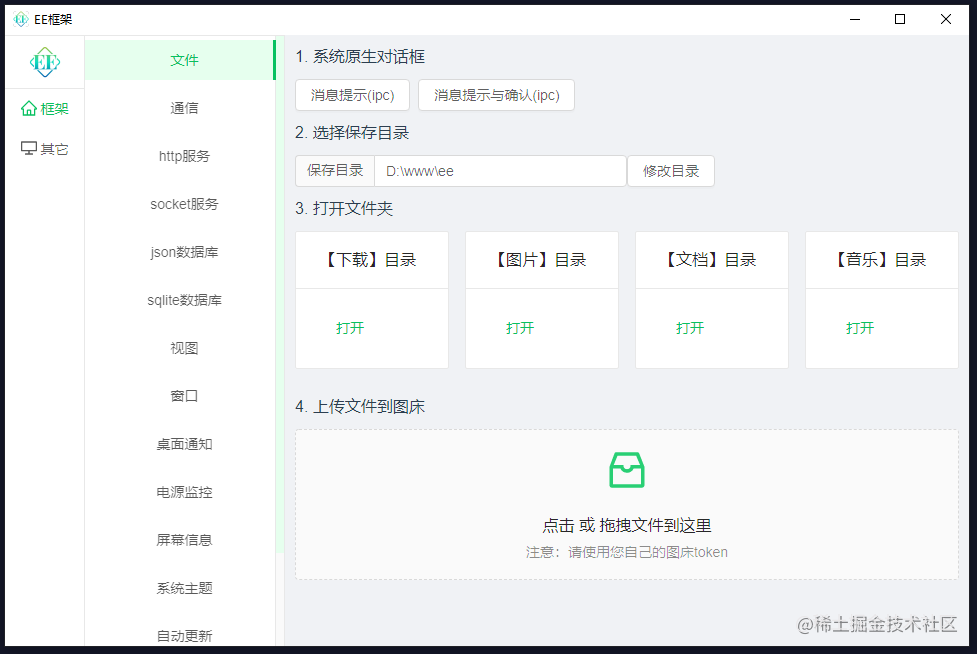Click the 系统原生对话框 heading

tap(360, 57)
